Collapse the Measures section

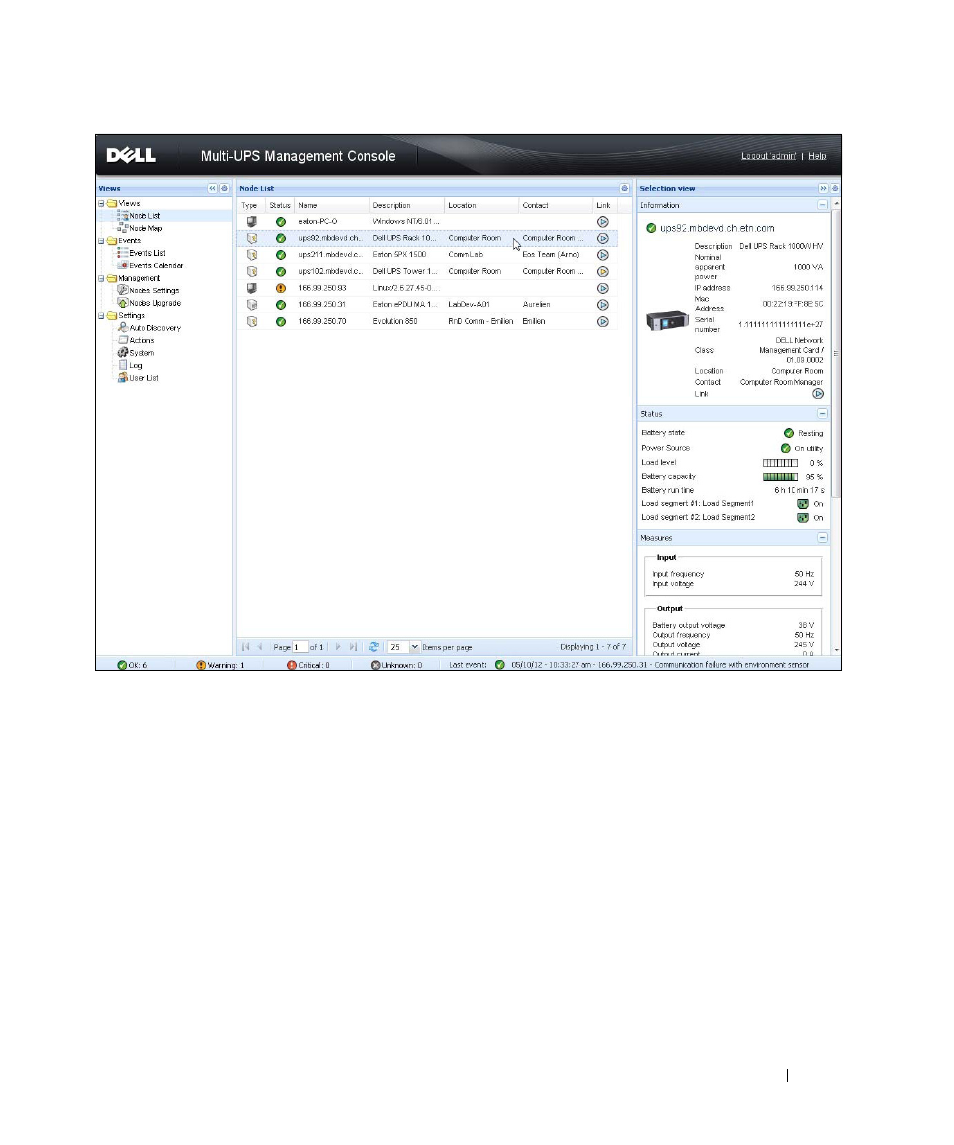point(823,538)
